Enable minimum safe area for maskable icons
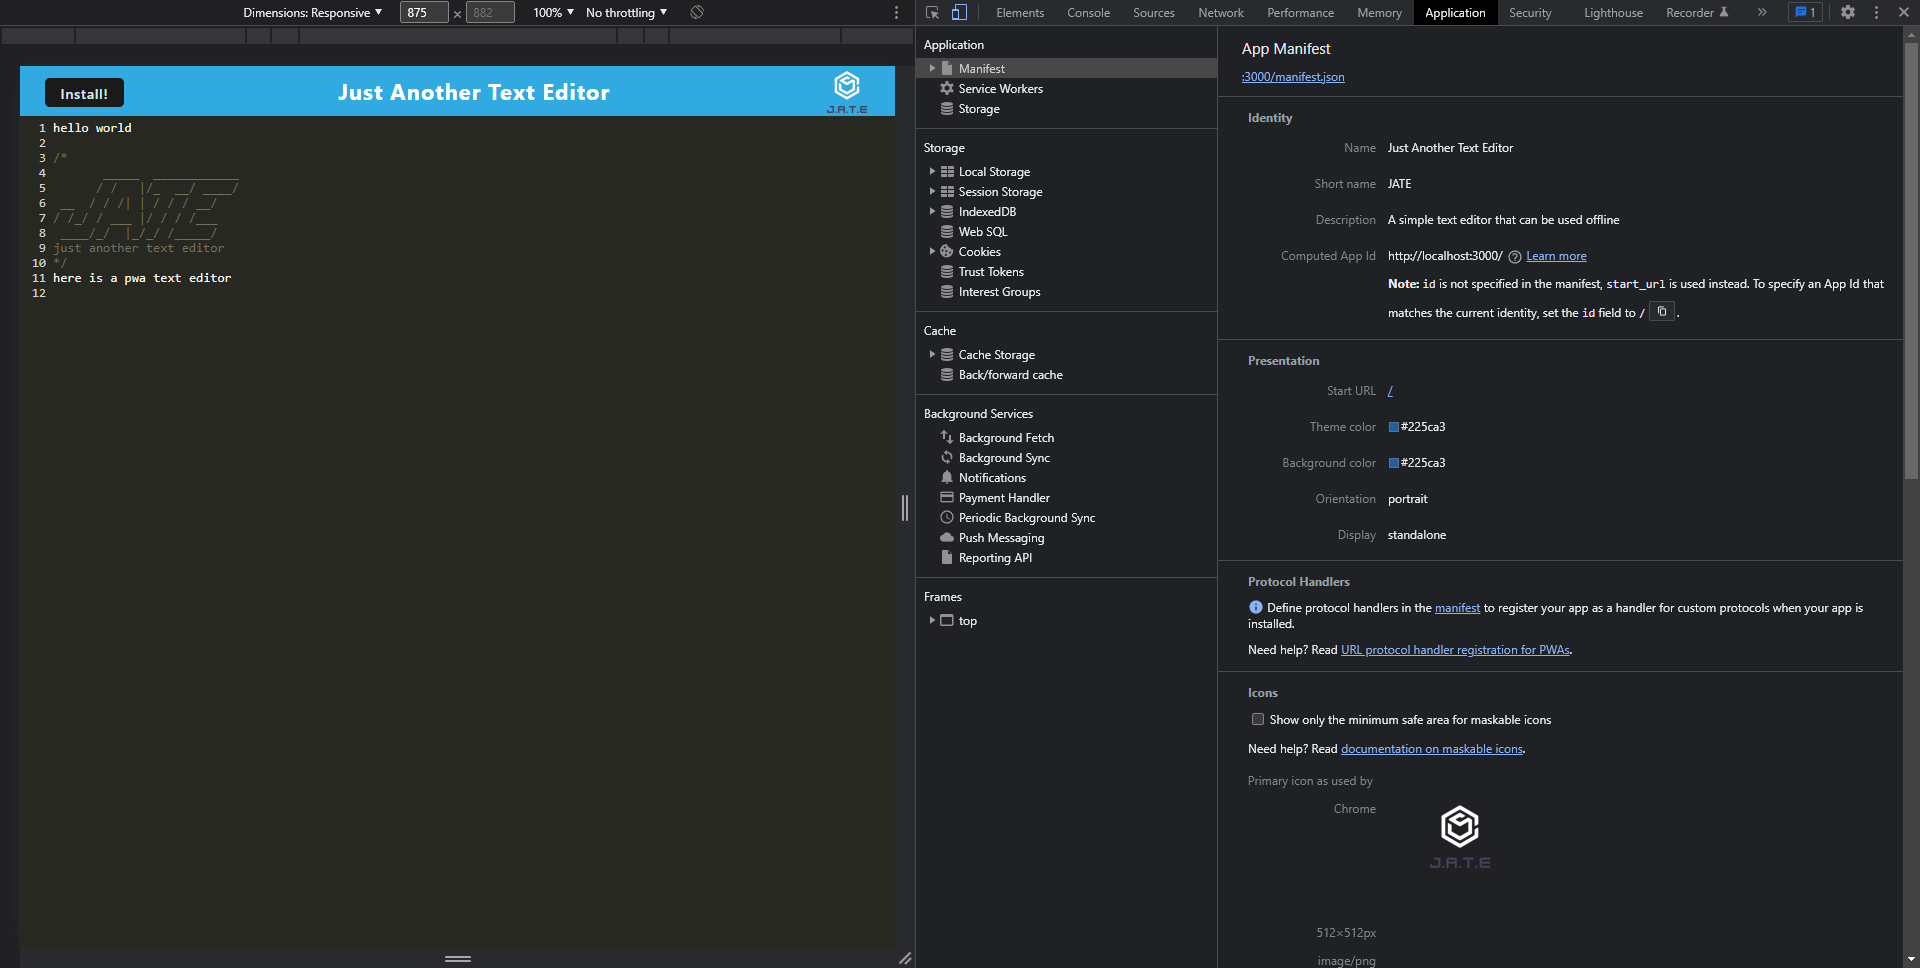 [x=1257, y=719]
